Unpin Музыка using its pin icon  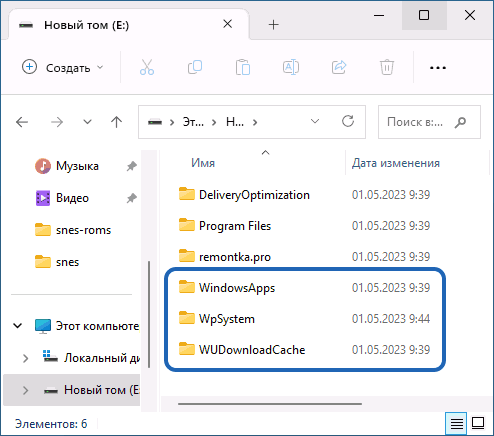coord(132,166)
